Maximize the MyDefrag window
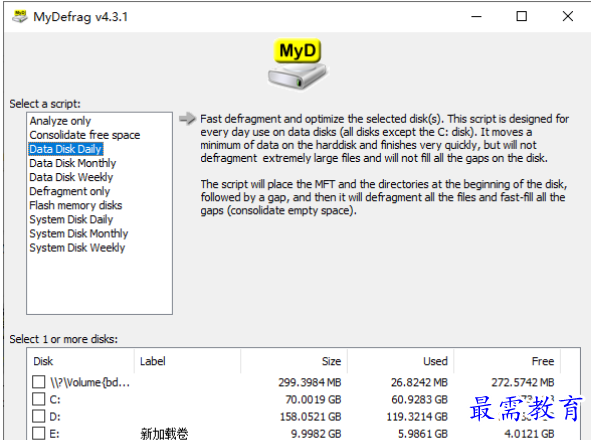 point(522,16)
